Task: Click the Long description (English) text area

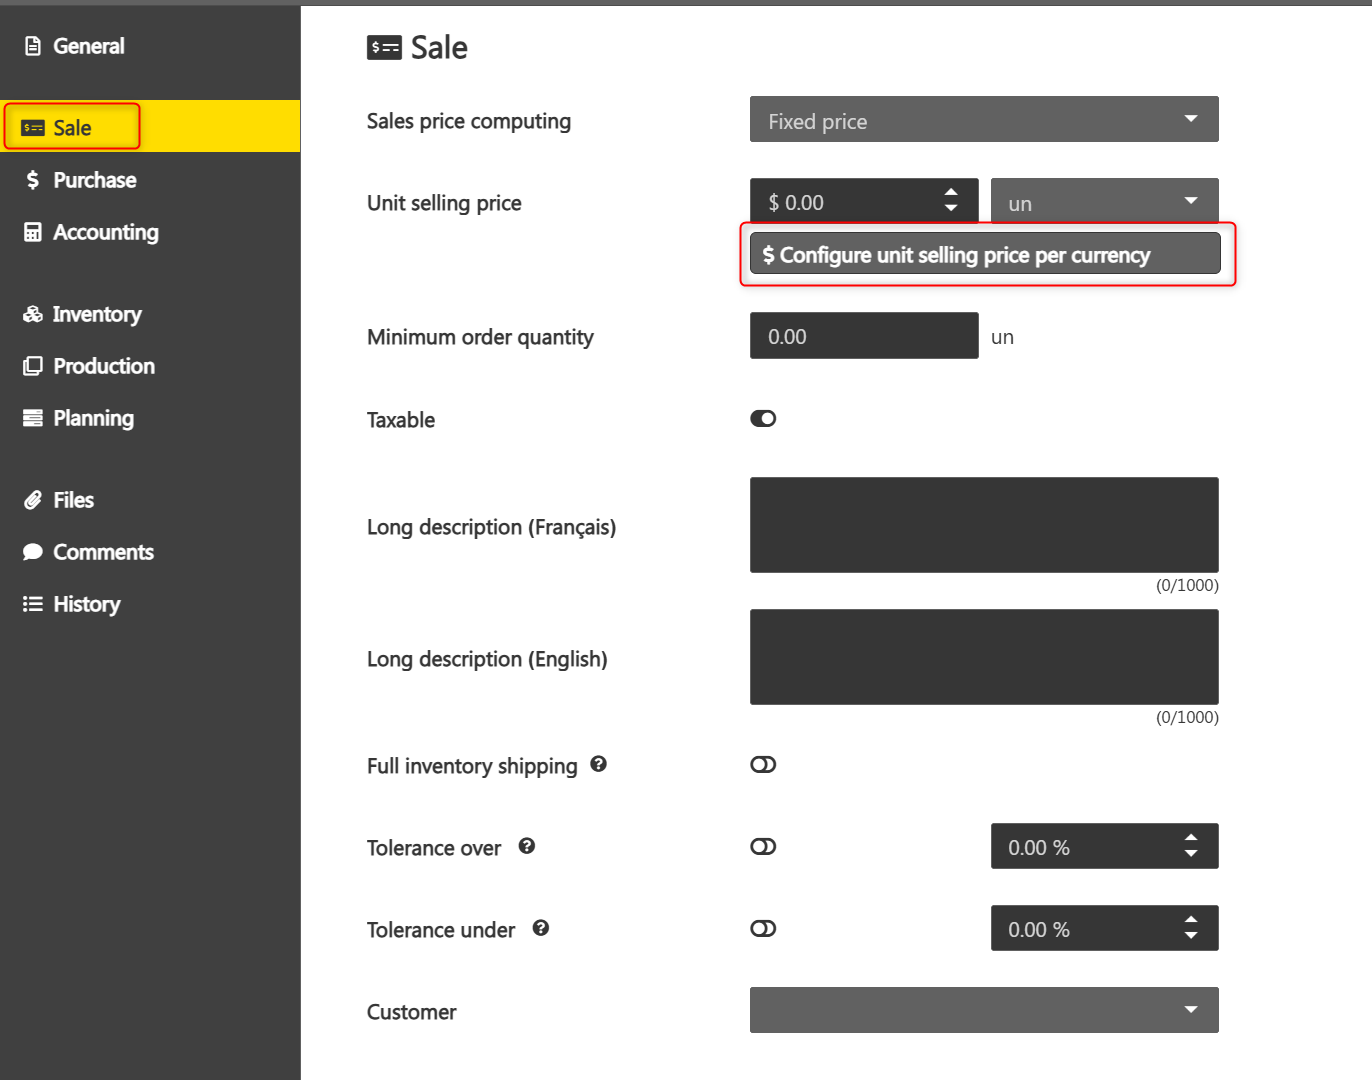Action: (x=984, y=657)
